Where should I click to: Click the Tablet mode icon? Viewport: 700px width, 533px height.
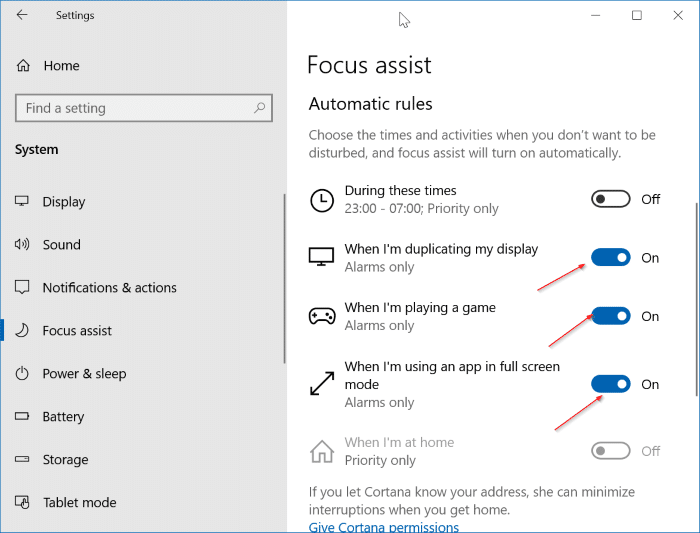coord(22,502)
